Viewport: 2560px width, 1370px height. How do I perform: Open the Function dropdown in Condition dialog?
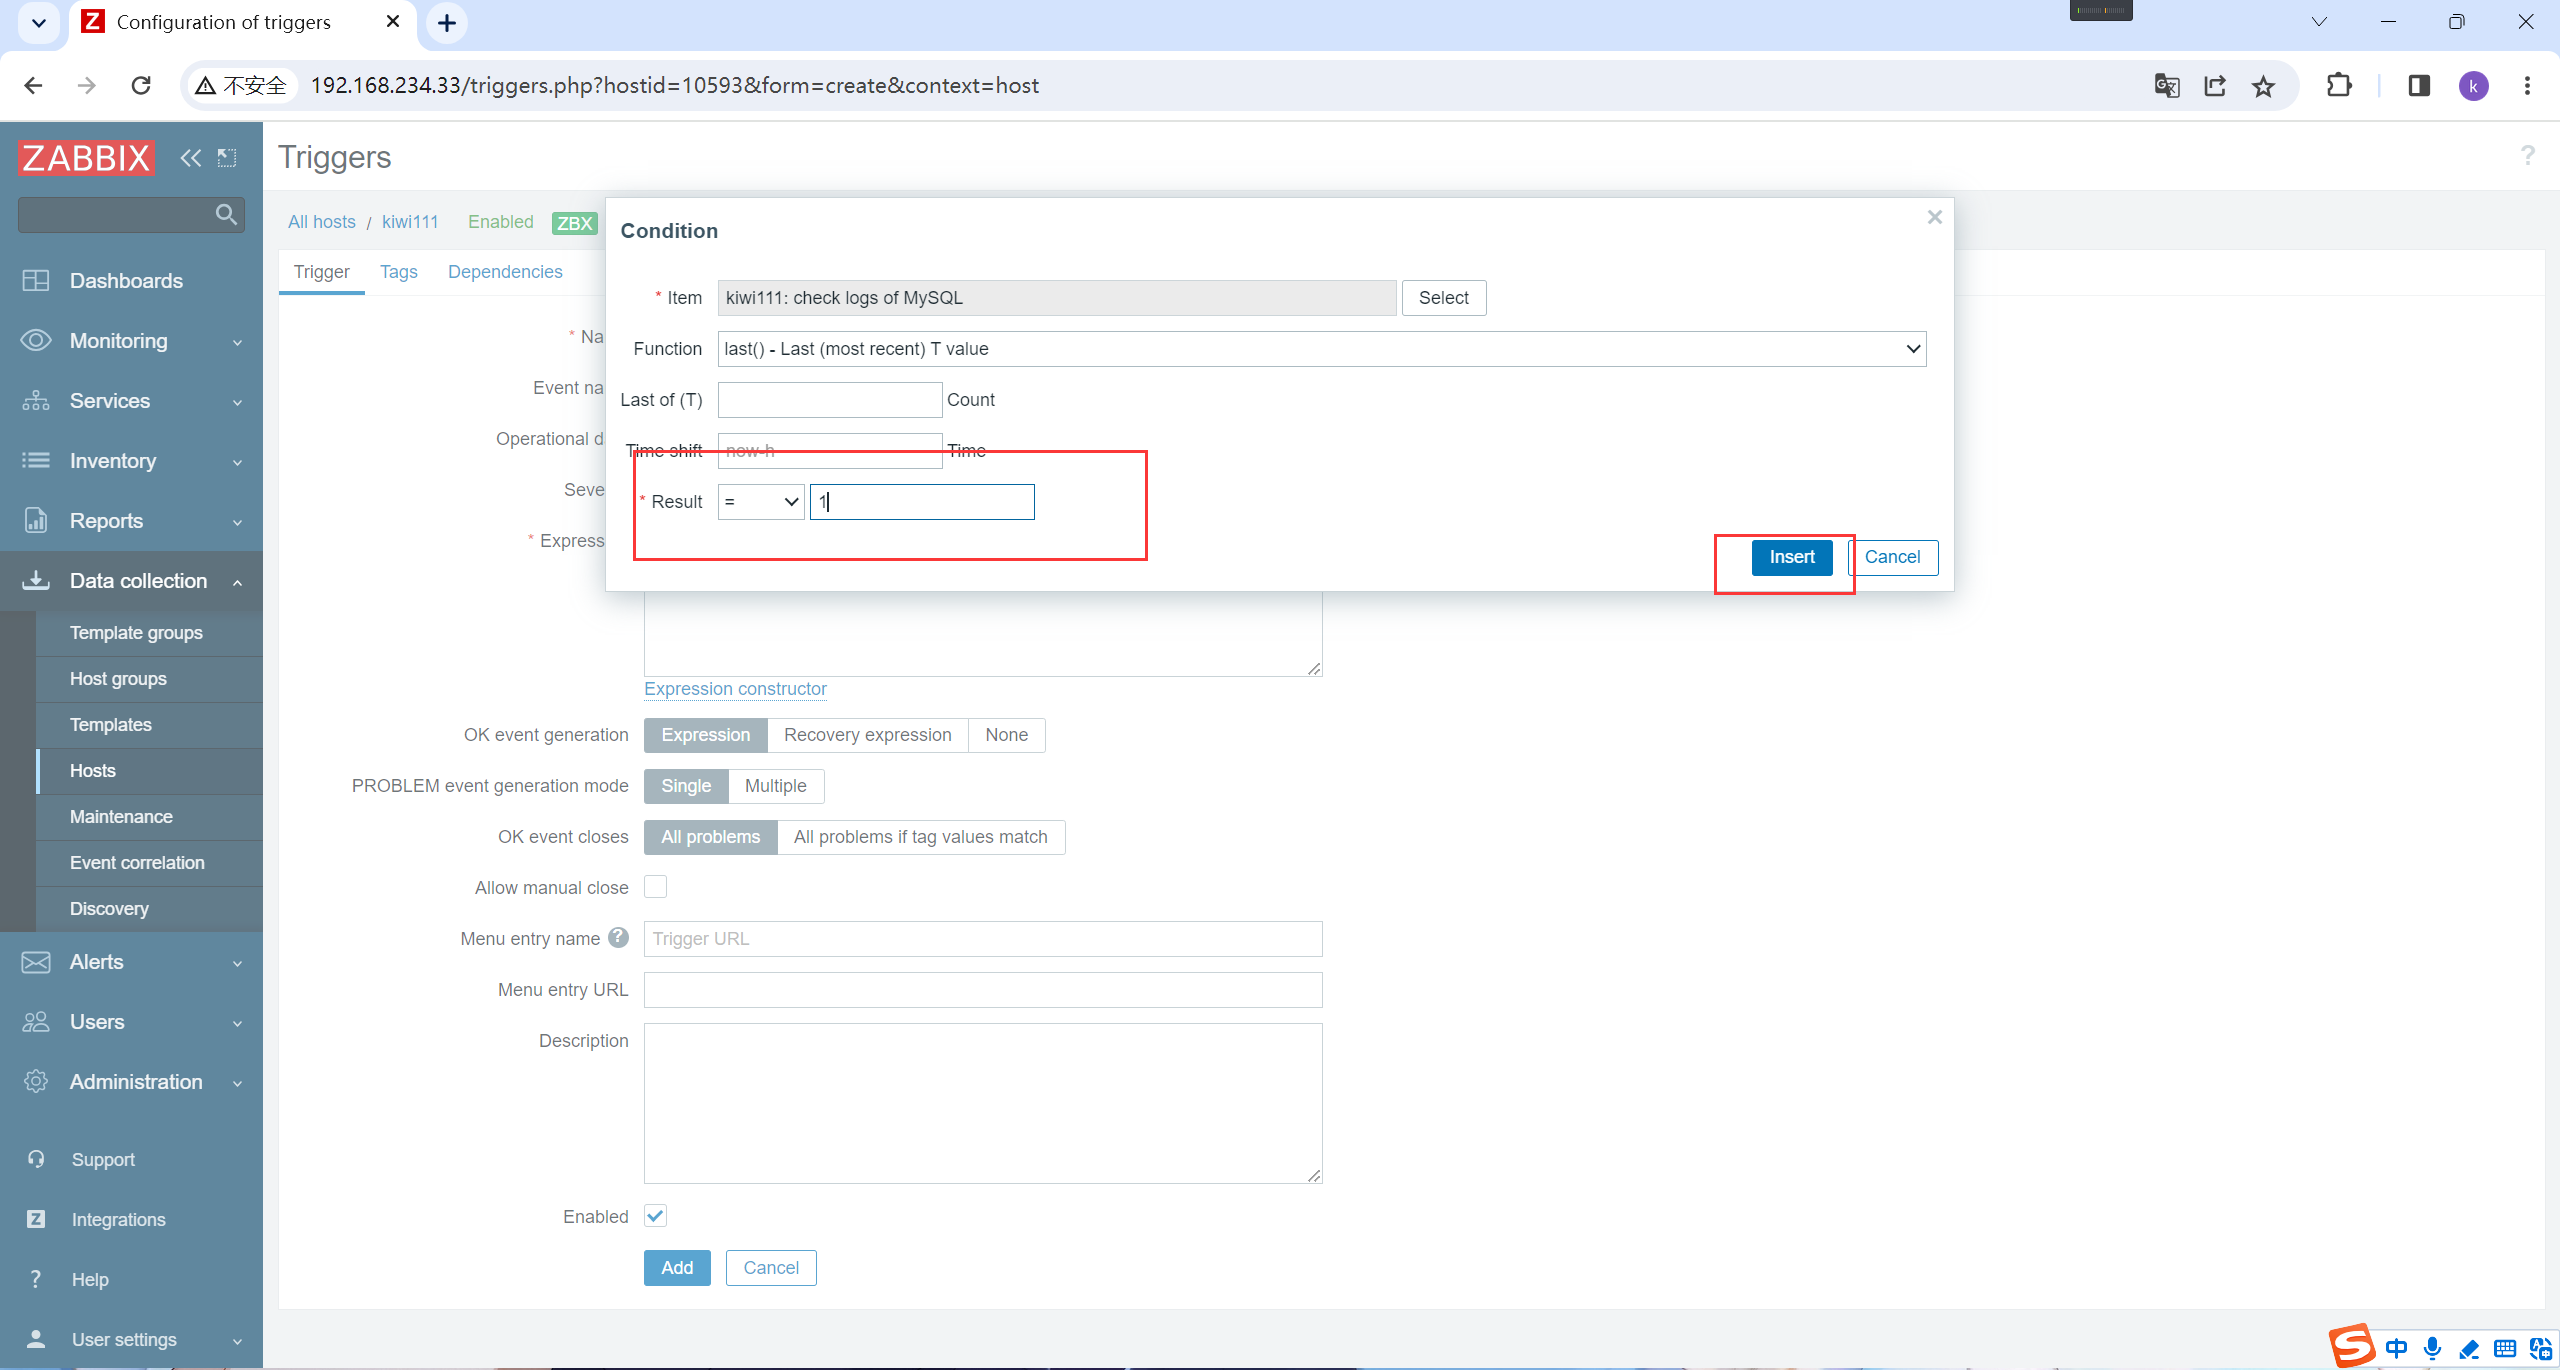point(1321,349)
